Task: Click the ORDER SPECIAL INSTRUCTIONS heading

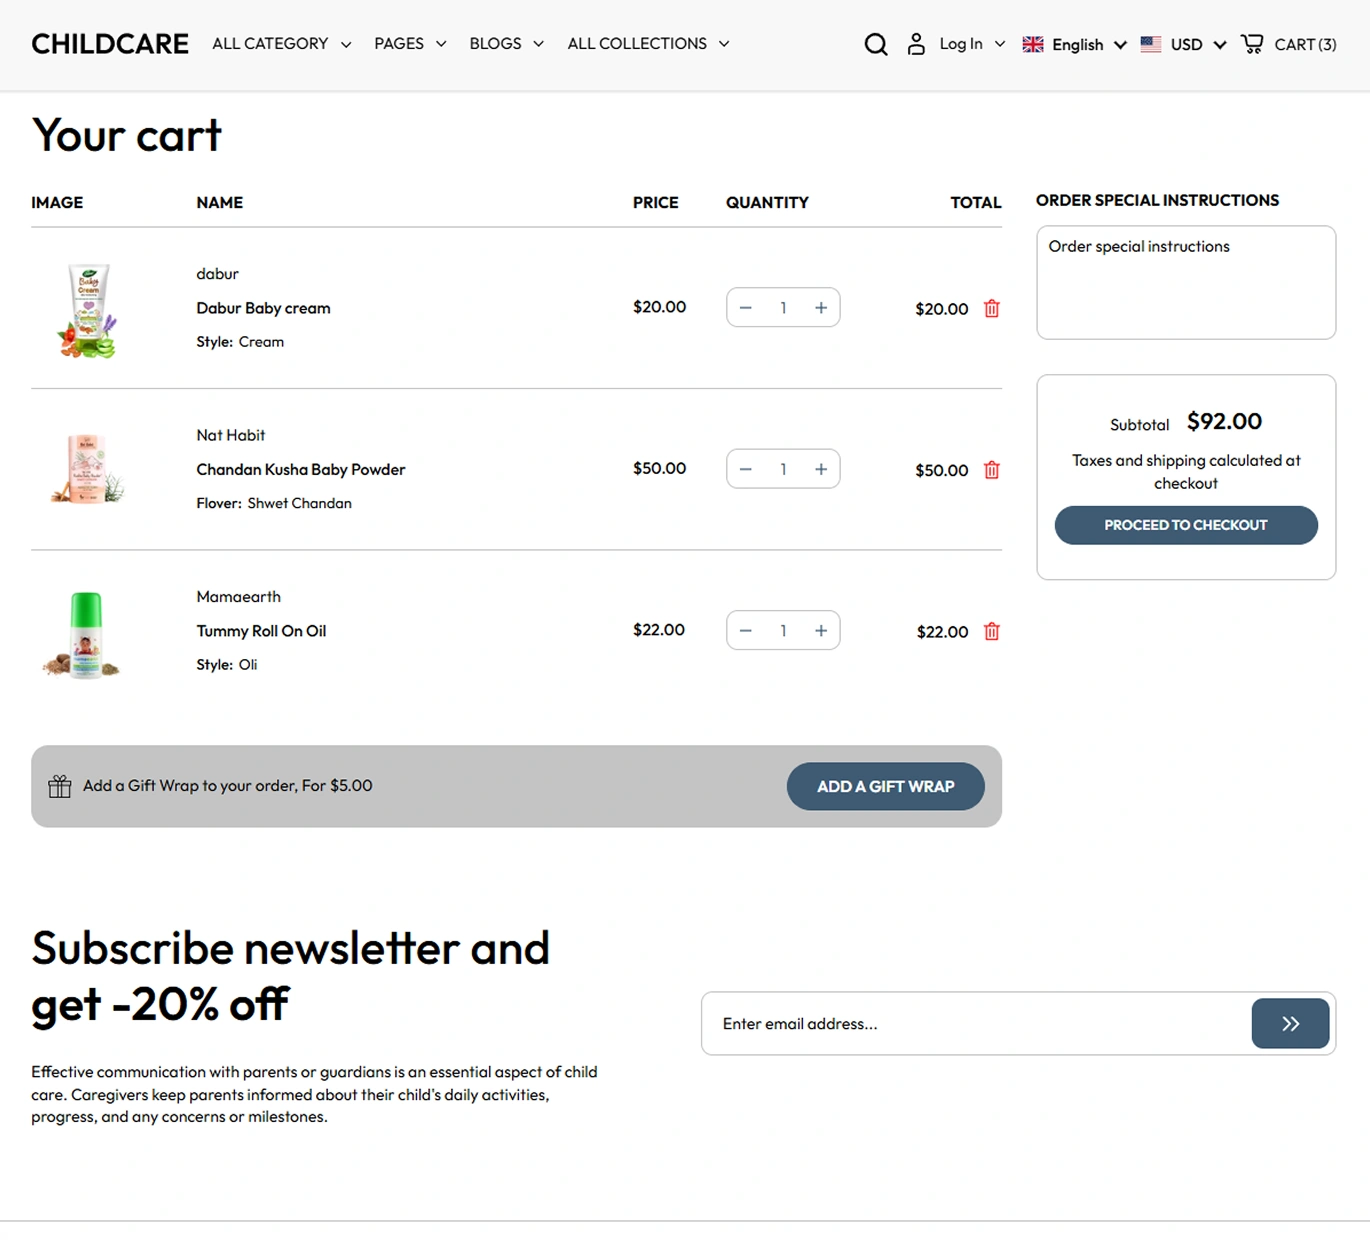Action: point(1157,200)
